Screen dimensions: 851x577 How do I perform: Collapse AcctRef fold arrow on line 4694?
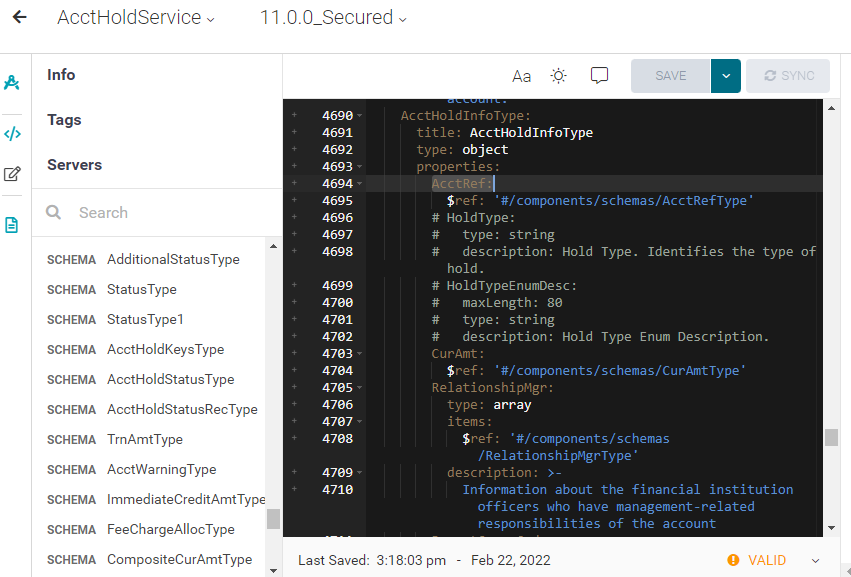point(360,183)
